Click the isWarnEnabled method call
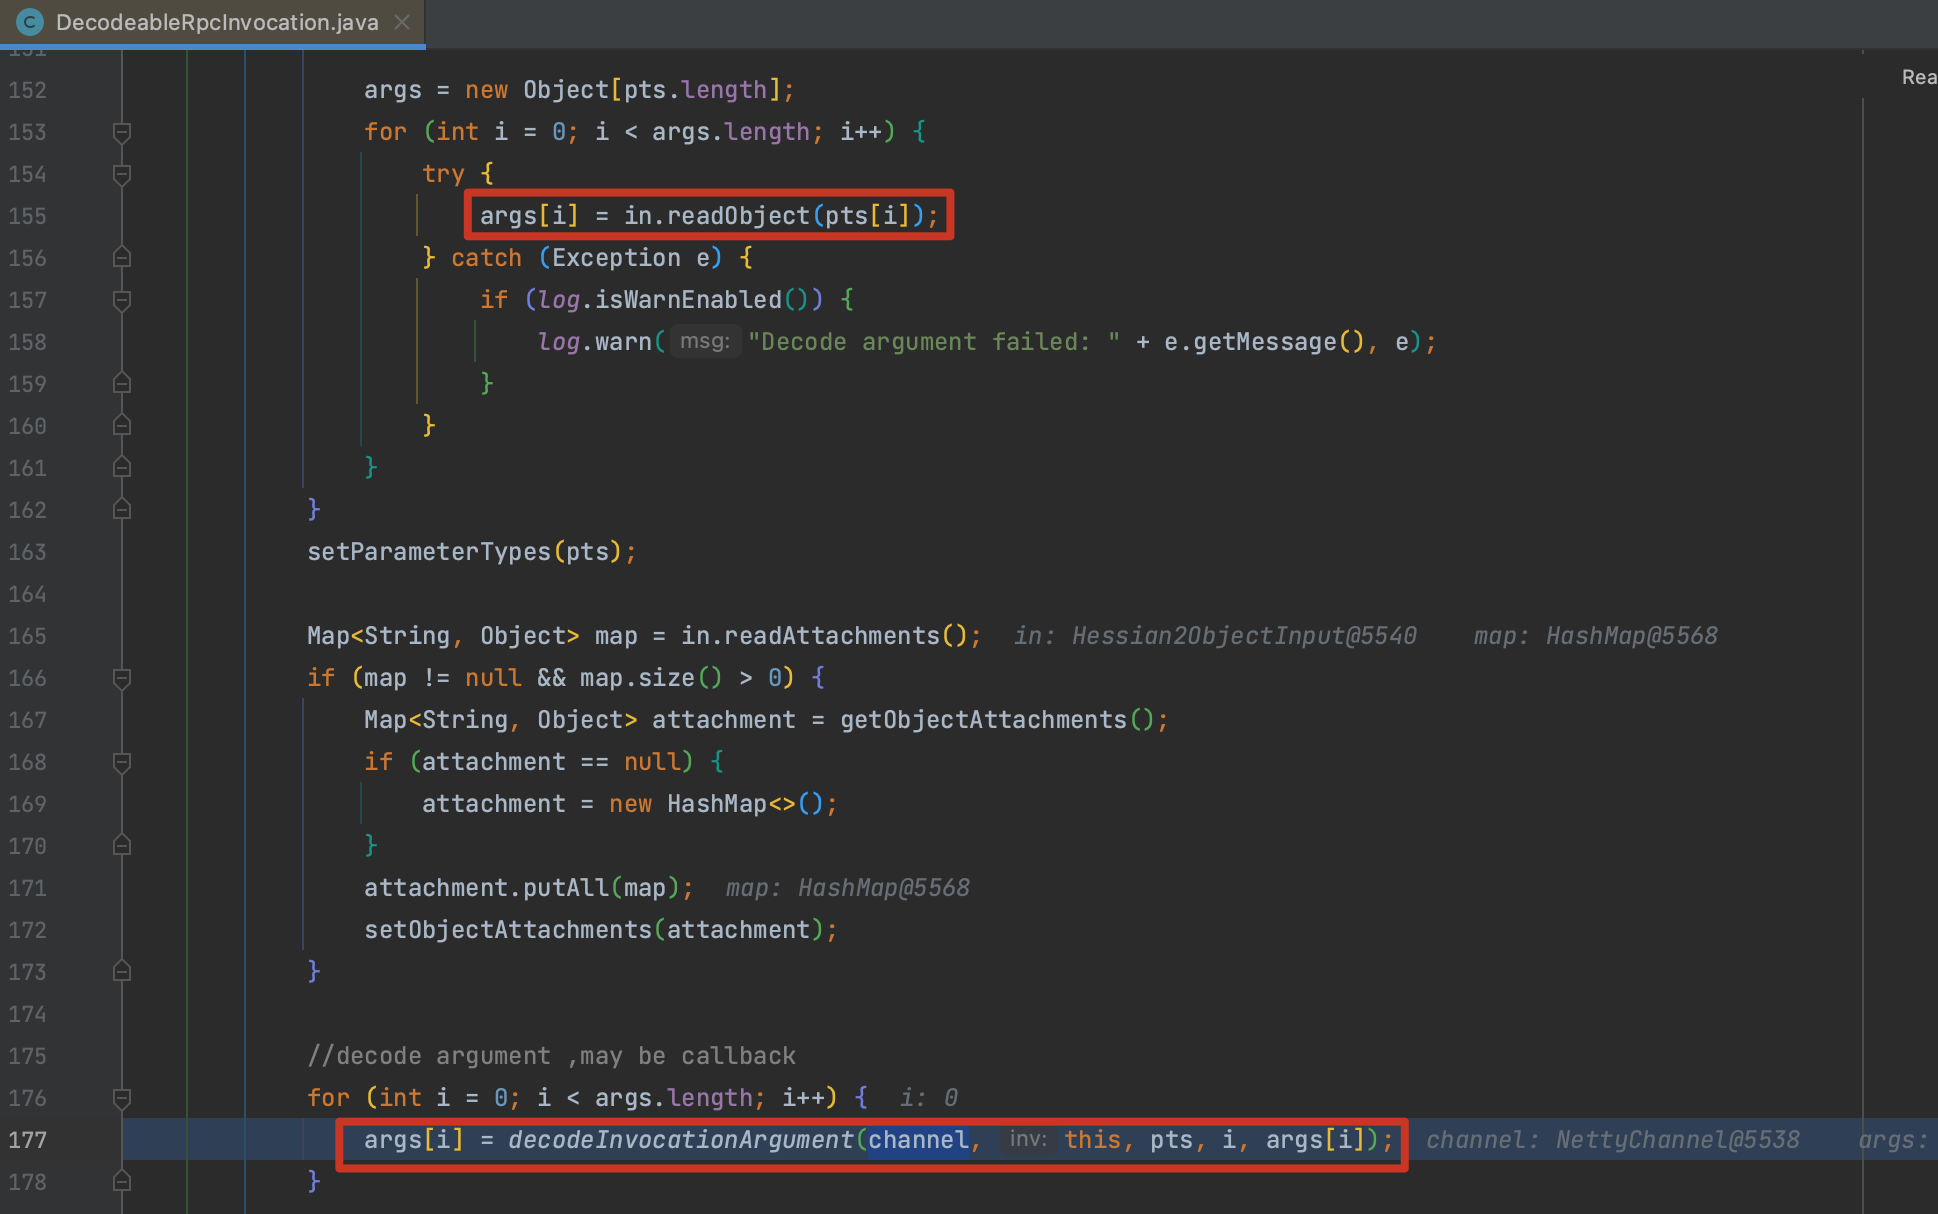Screen dimensions: 1938x1214 click(688, 300)
